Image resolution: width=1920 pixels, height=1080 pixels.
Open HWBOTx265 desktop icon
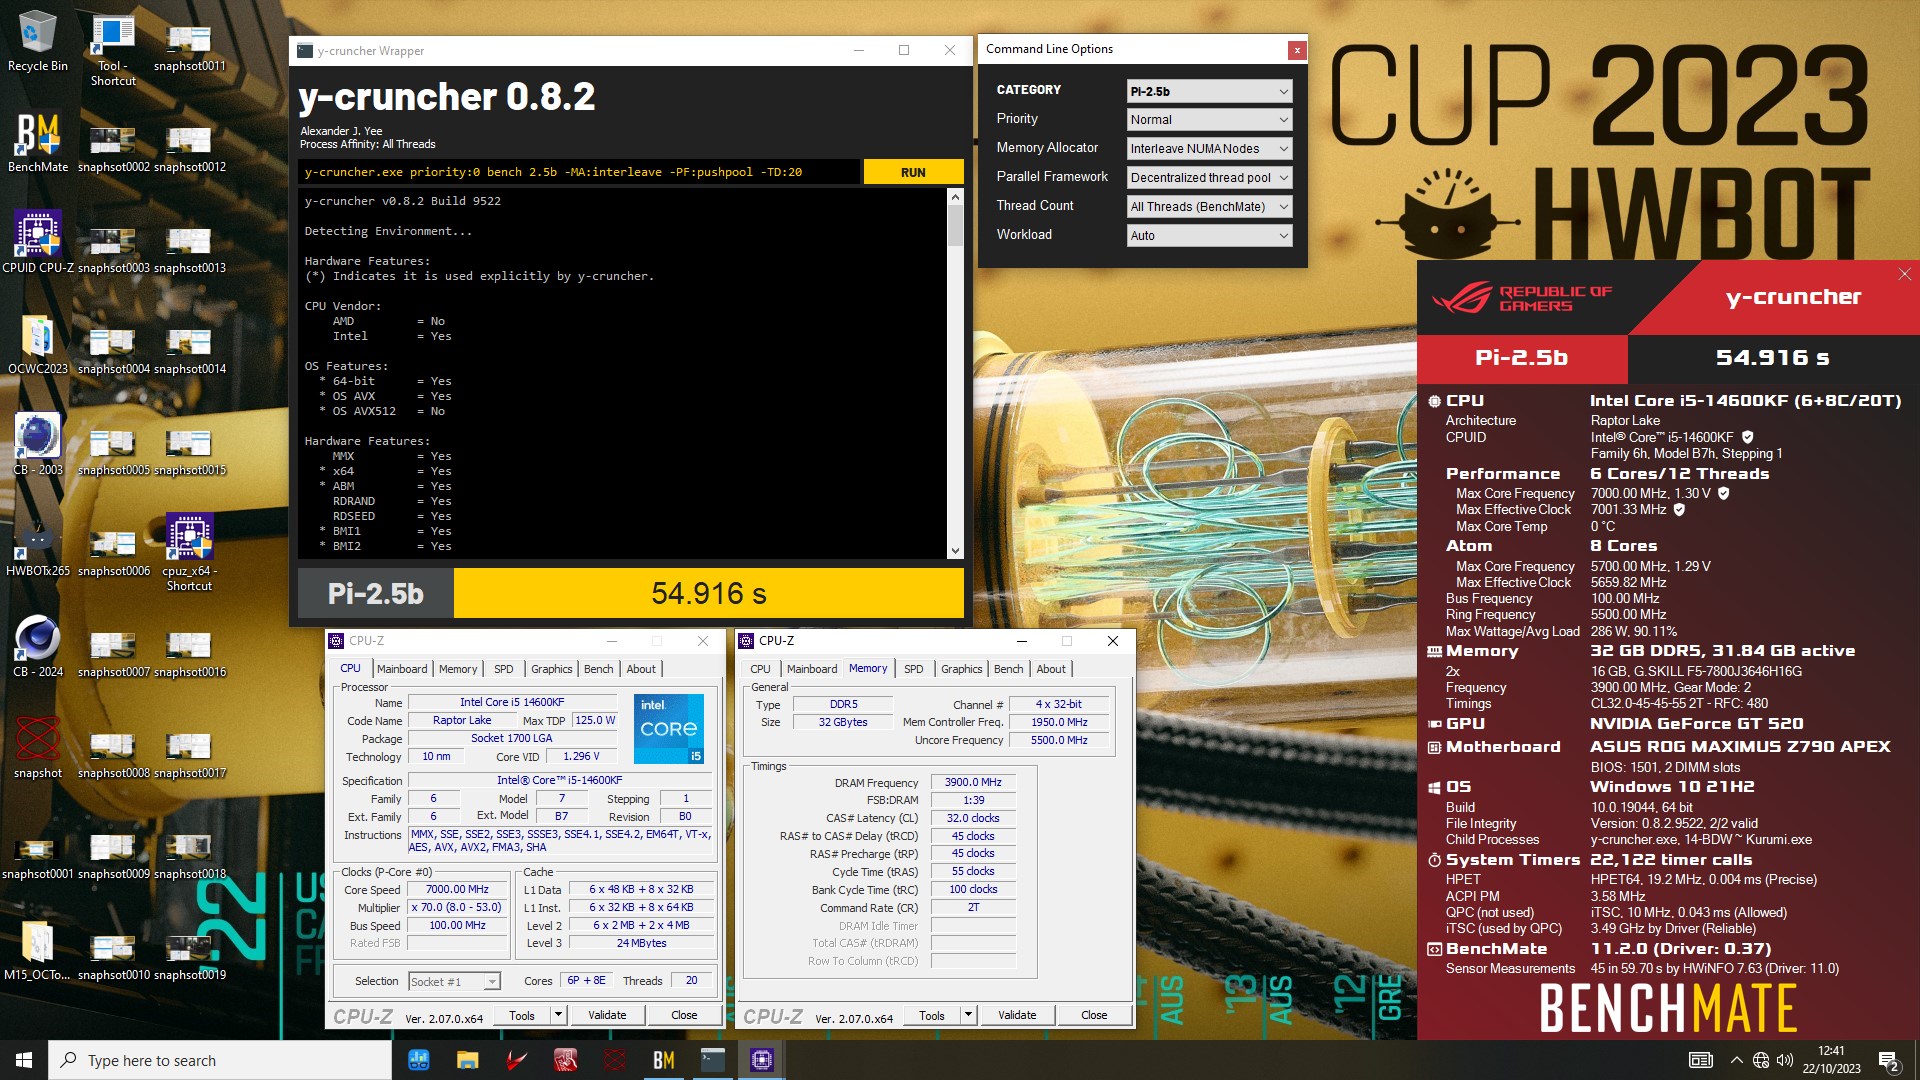[38, 546]
